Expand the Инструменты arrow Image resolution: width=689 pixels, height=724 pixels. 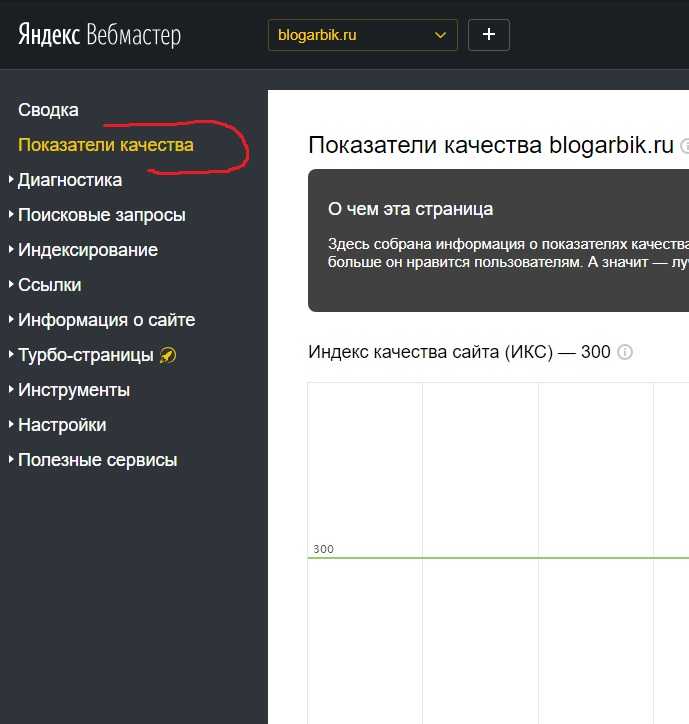pyautogui.click(x=11, y=389)
